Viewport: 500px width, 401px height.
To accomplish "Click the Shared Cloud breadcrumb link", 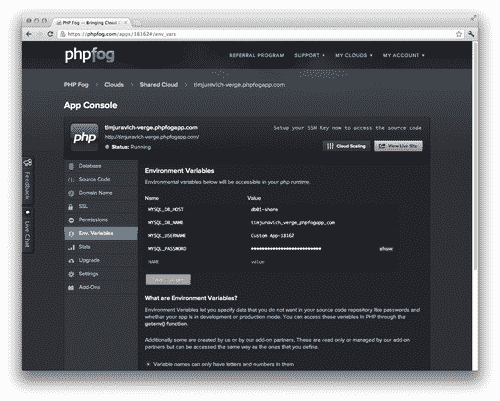I will point(159,85).
